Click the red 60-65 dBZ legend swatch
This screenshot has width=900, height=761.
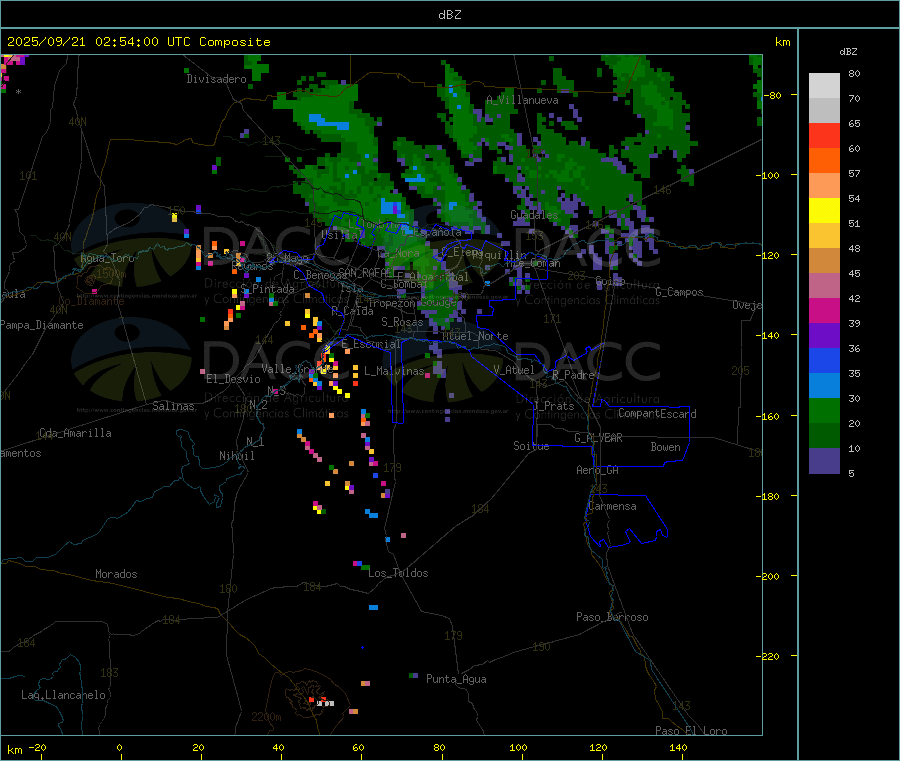pos(824,135)
